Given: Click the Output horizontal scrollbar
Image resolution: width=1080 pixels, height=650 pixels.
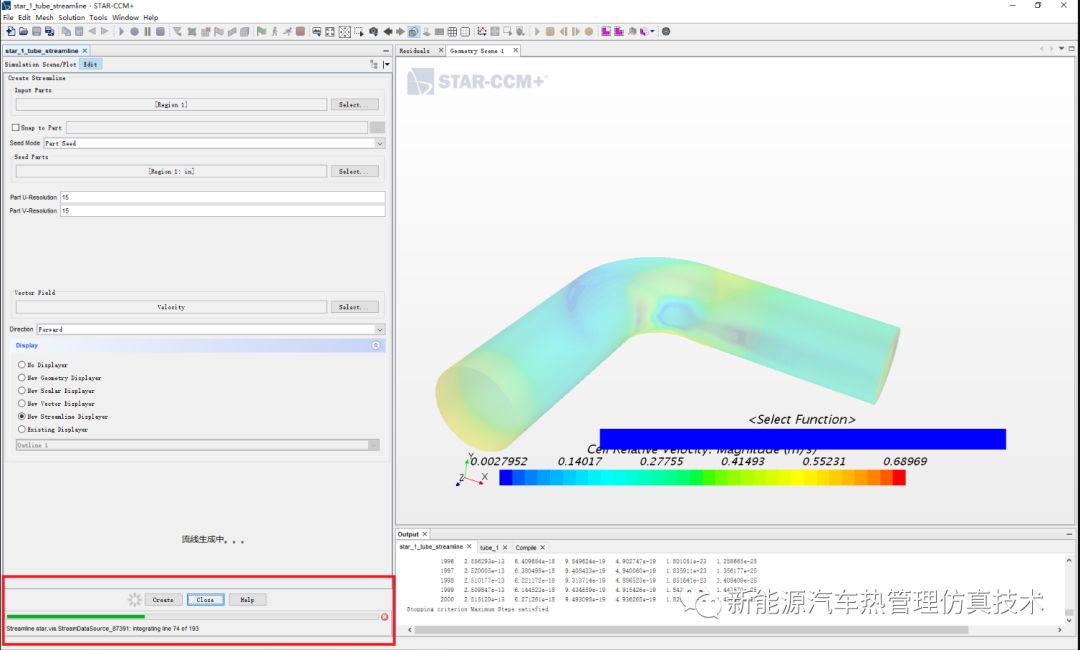Looking at the screenshot, I should [692, 629].
